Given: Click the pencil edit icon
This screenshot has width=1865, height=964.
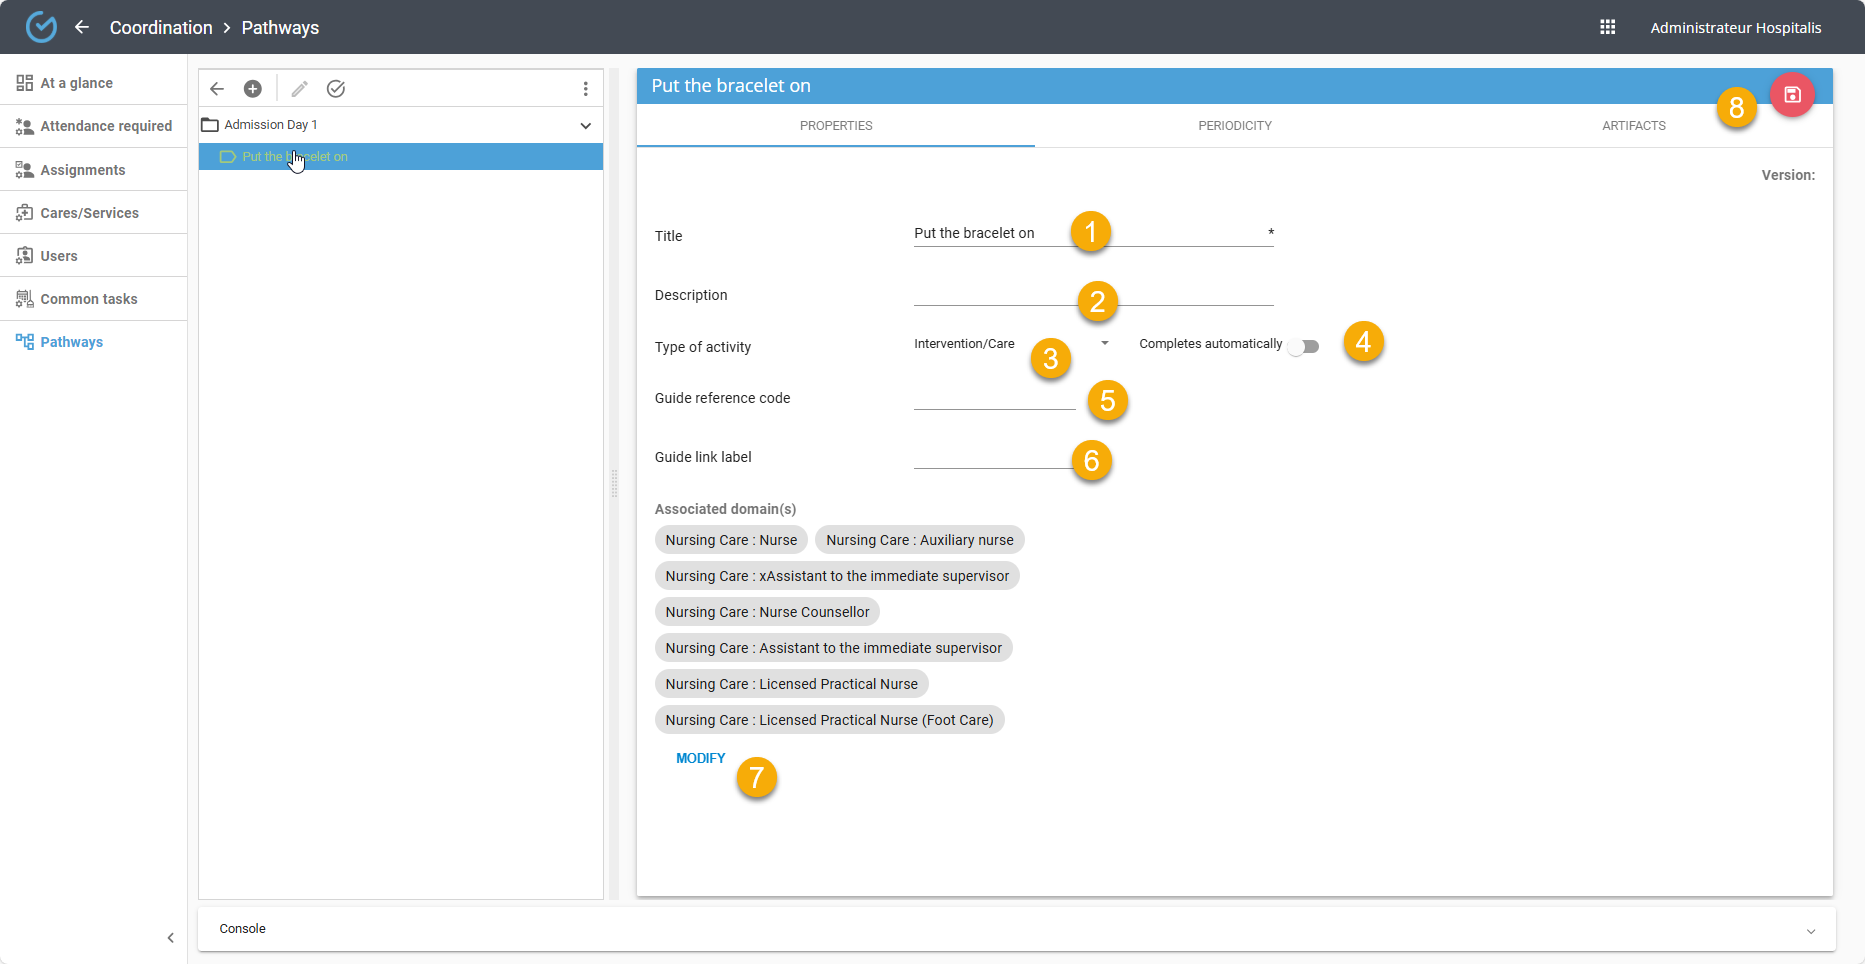Looking at the screenshot, I should (299, 89).
